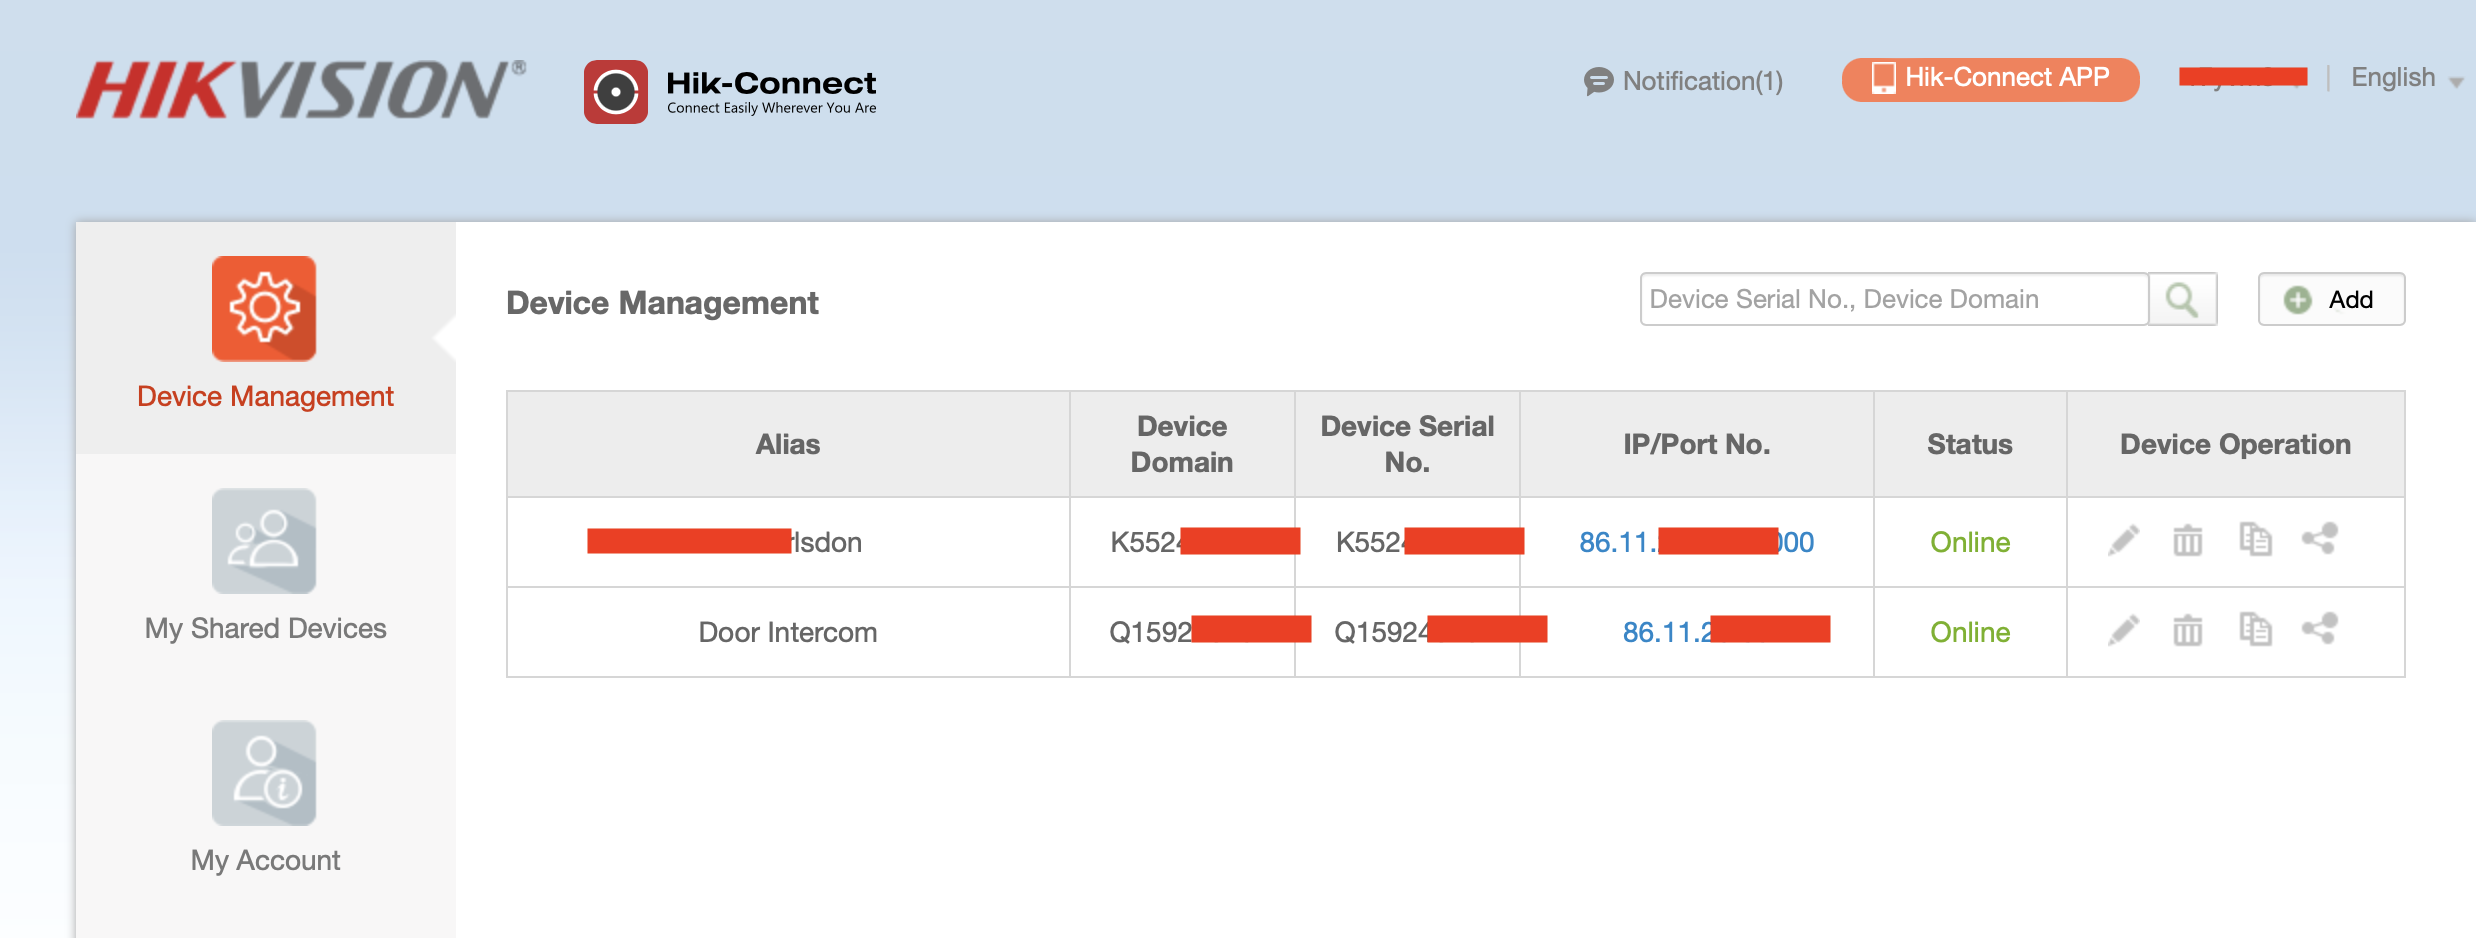Select My Account in the sidebar
The height and width of the screenshot is (938, 2476).
coord(264,858)
